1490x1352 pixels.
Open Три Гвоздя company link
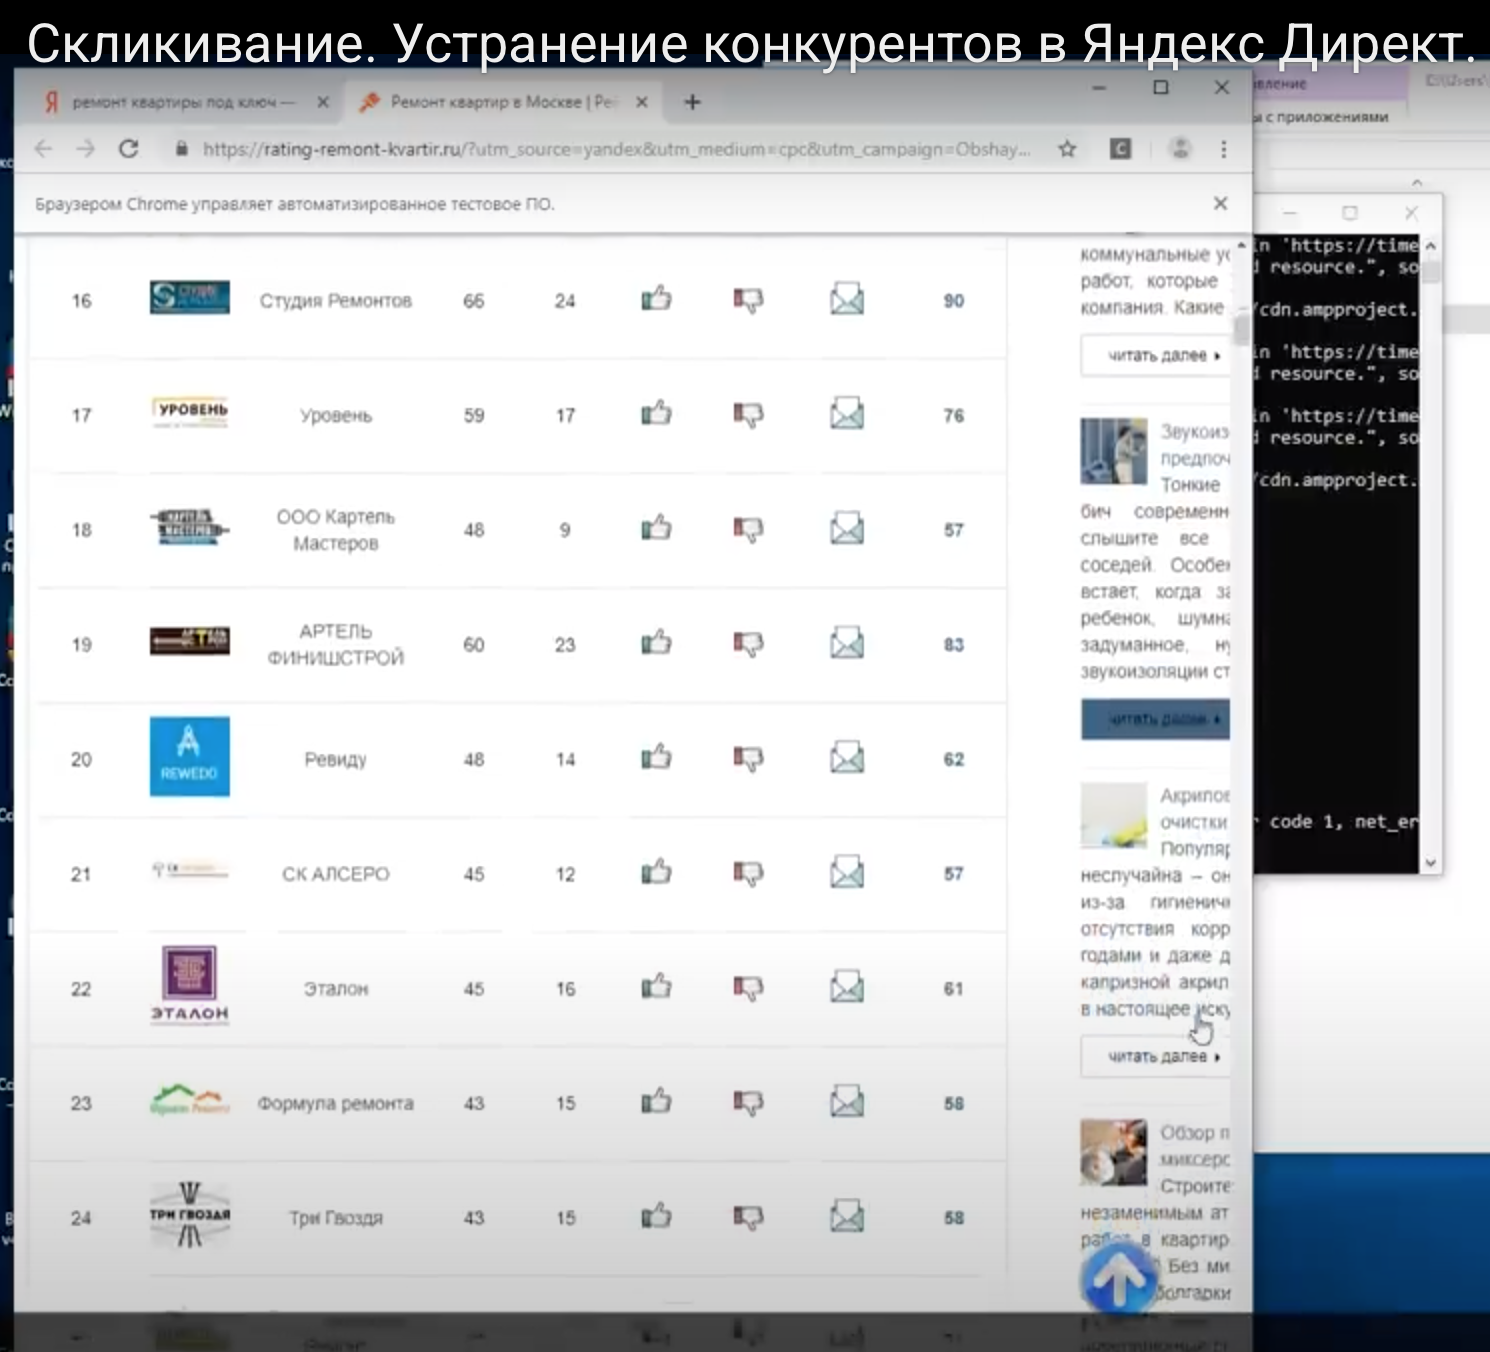(x=336, y=1218)
